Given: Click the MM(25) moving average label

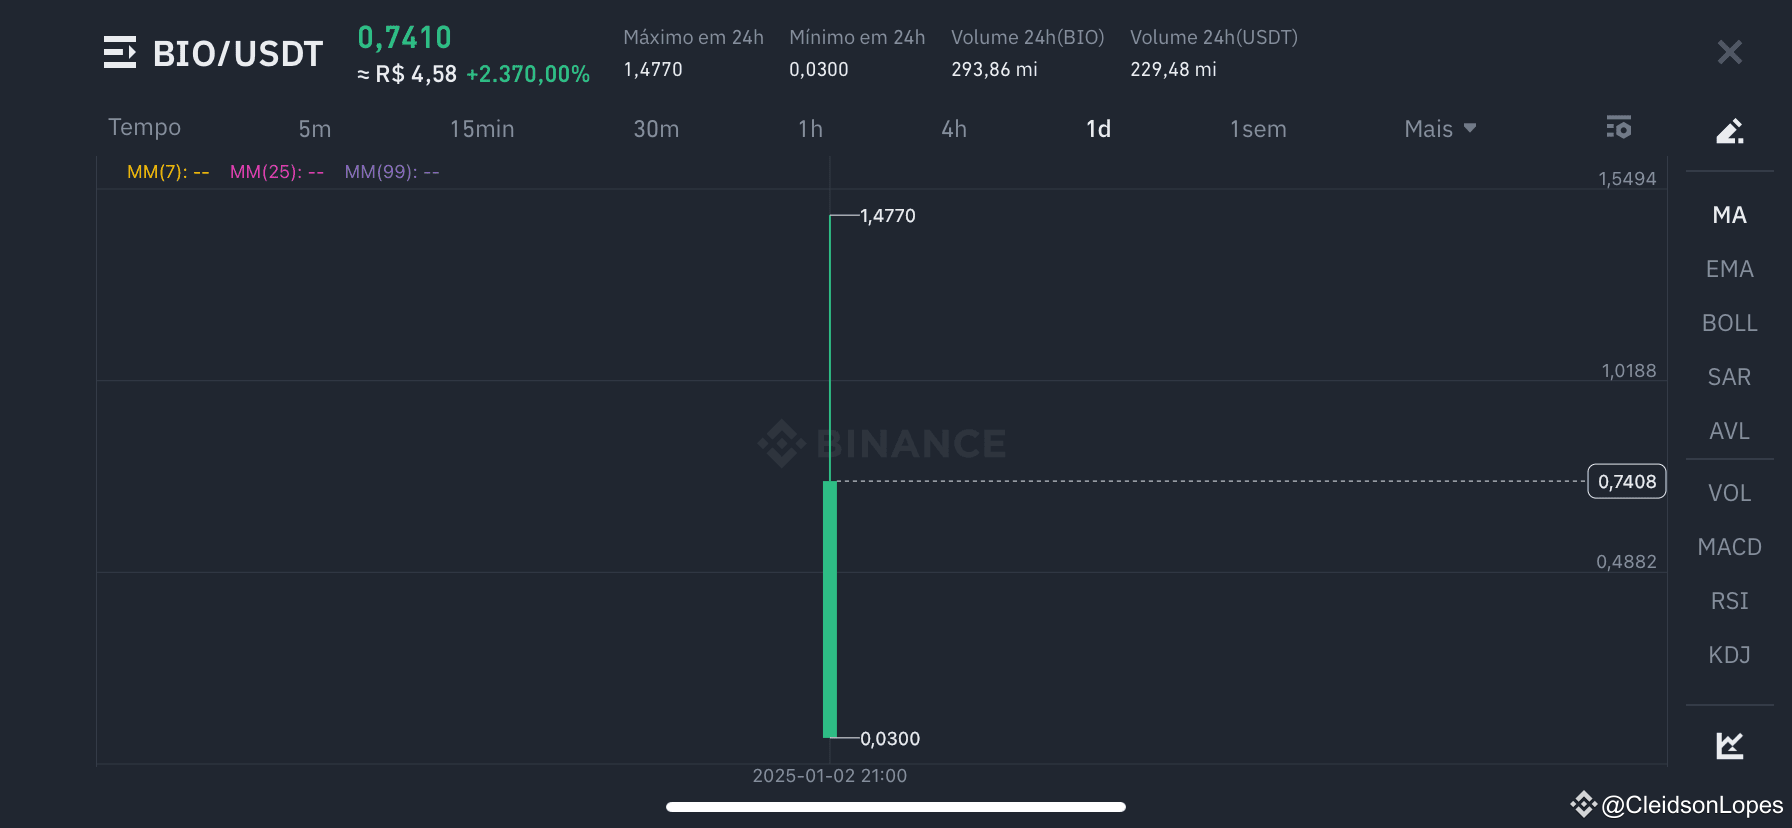Looking at the screenshot, I should click(277, 172).
